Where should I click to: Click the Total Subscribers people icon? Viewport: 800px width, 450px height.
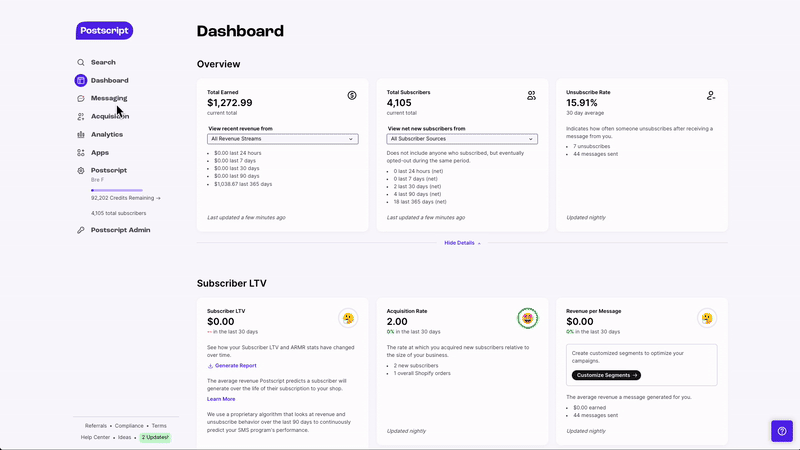(532, 95)
